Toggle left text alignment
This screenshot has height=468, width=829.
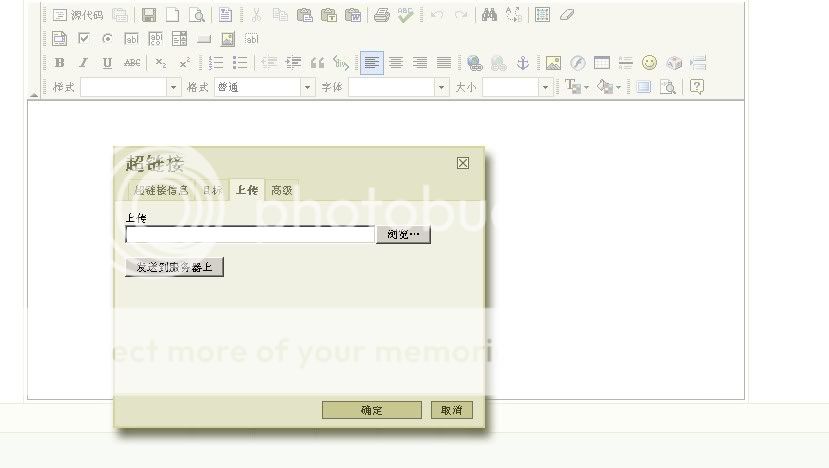click(x=371, y=63)
